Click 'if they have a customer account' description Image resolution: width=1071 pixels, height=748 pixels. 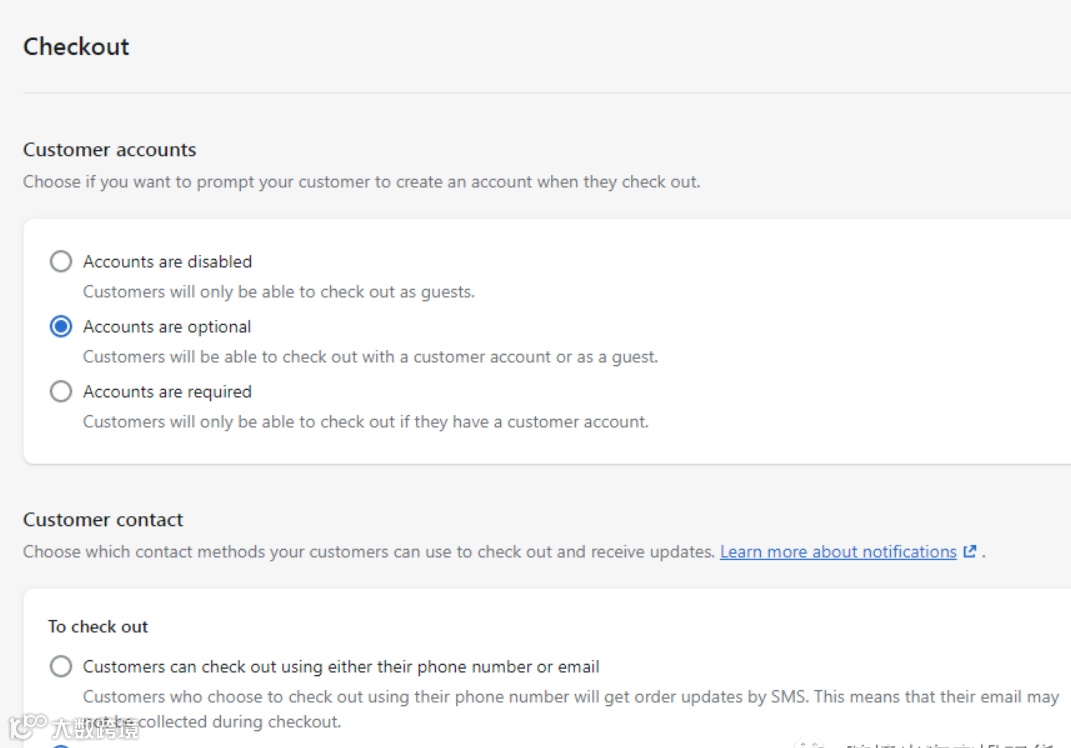365,422
